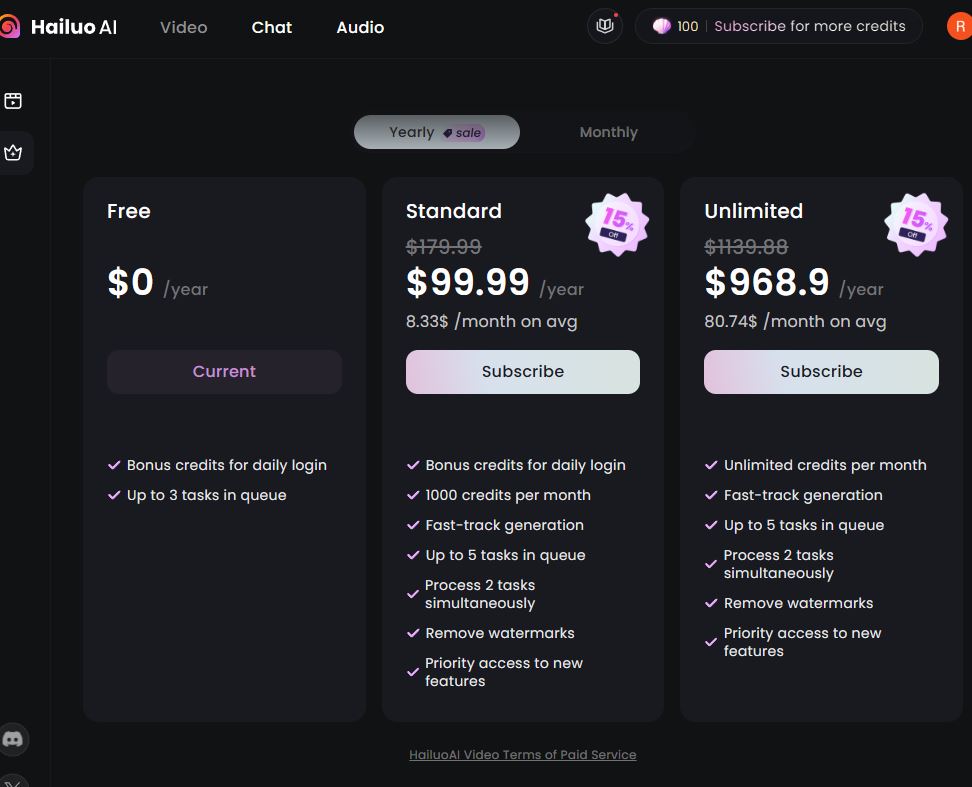Screen dimensions: 972x787
Task: Click the 15% off badge on Standard plan
Action: click(x=617, y=224)
